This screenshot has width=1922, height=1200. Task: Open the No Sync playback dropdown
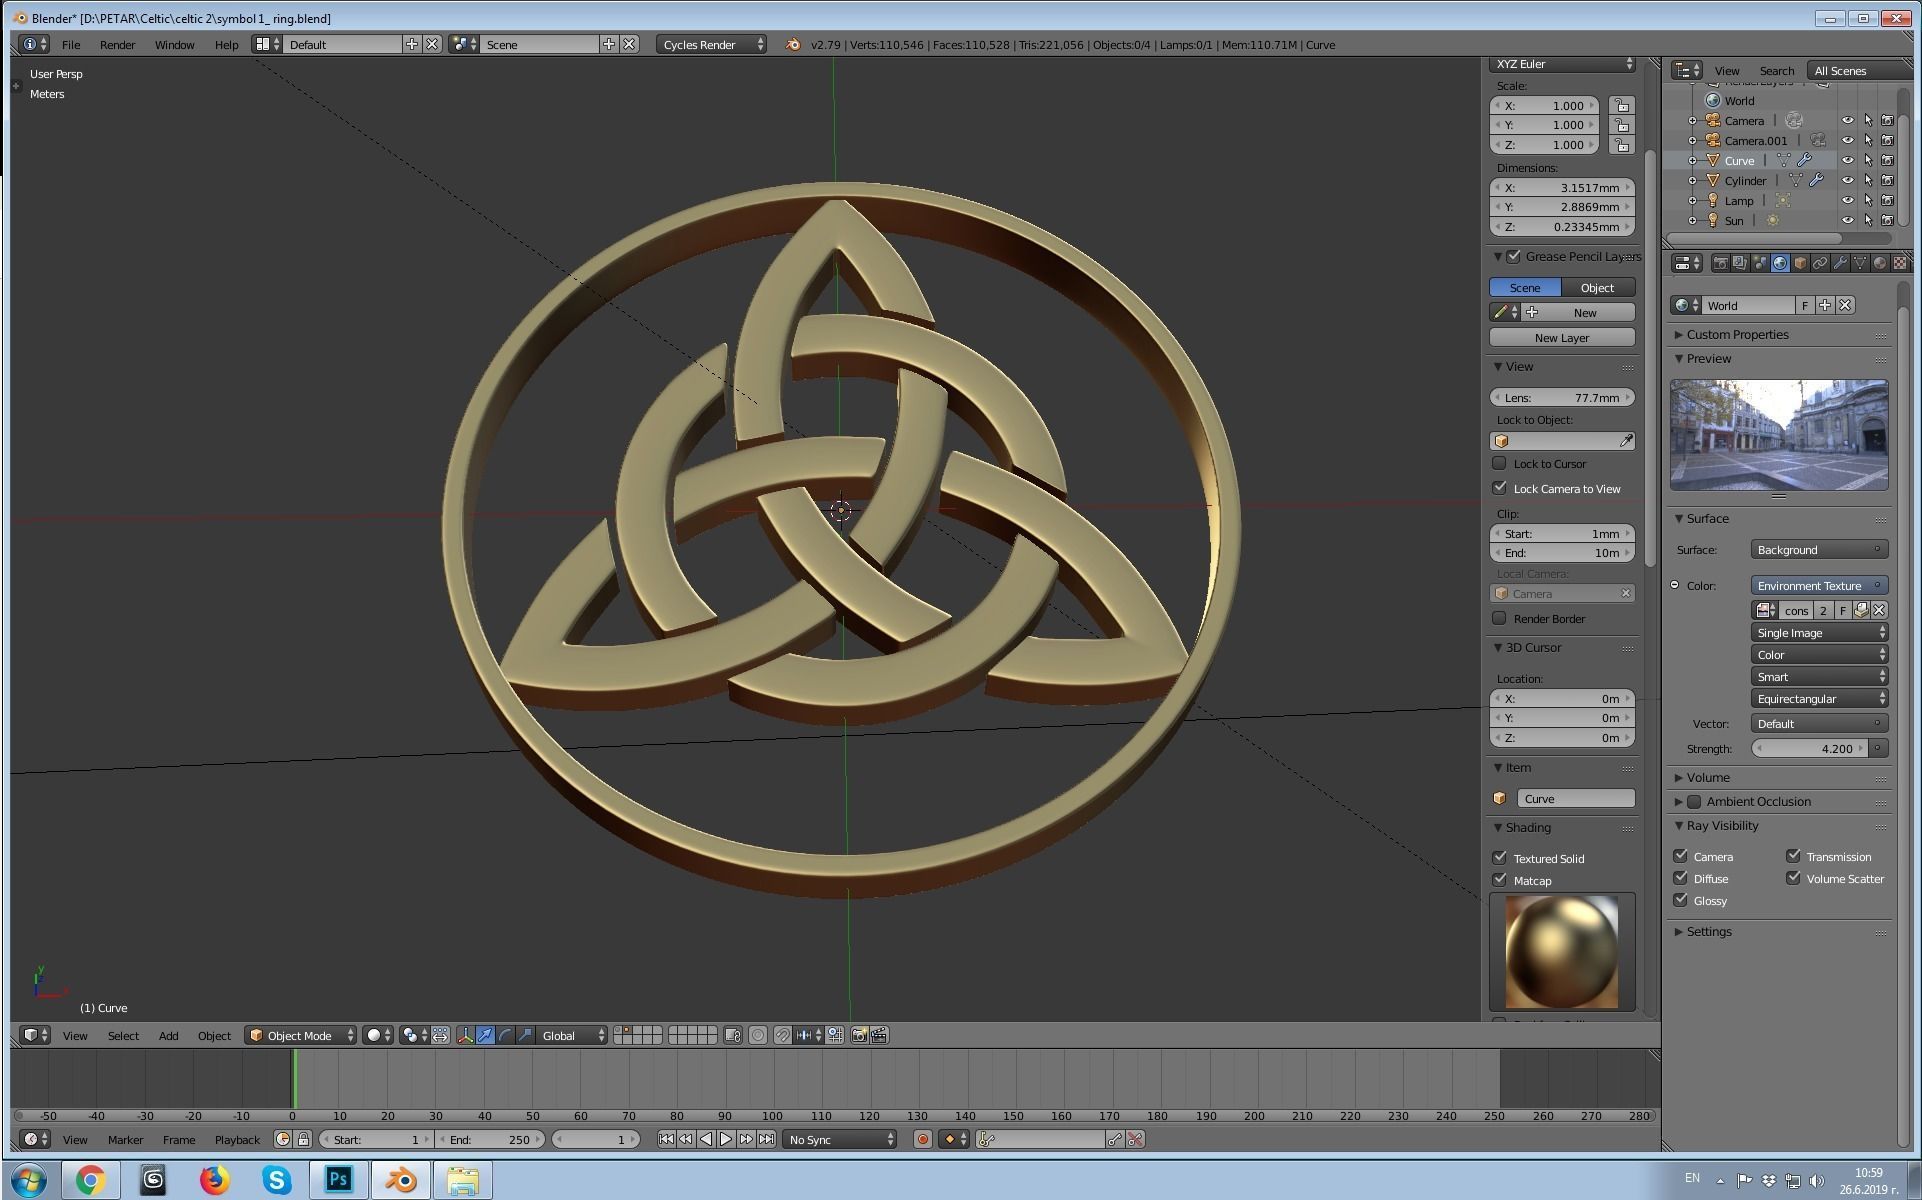coord(840,1139)
